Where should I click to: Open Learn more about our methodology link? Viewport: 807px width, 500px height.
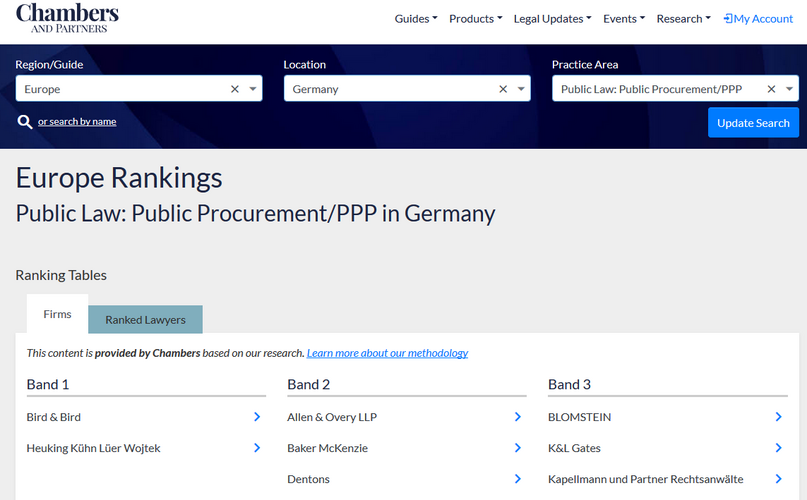click(x=387, y=353)
